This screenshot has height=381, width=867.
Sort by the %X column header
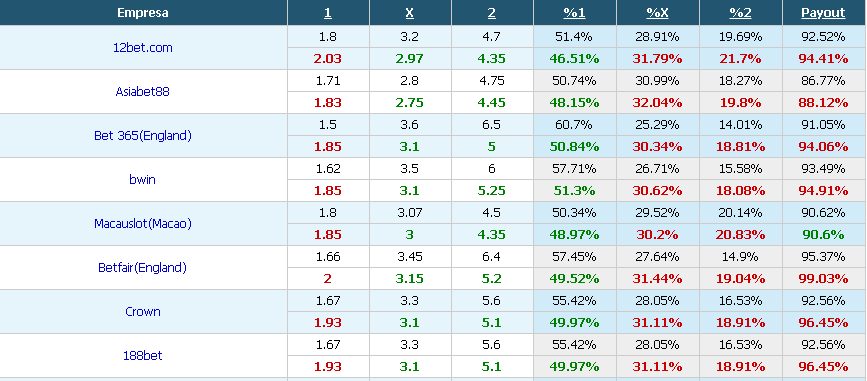point(657,13)
